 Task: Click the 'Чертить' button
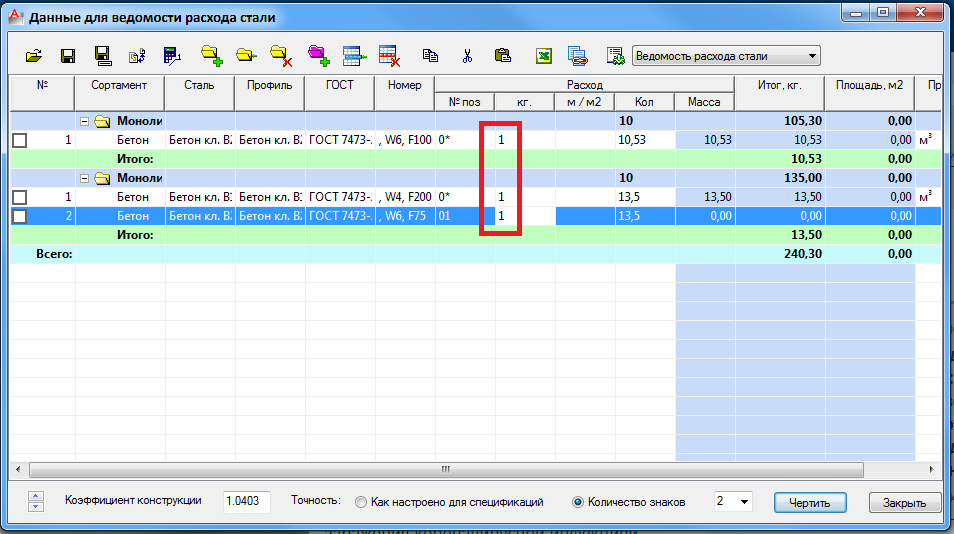tap(810, 502)
